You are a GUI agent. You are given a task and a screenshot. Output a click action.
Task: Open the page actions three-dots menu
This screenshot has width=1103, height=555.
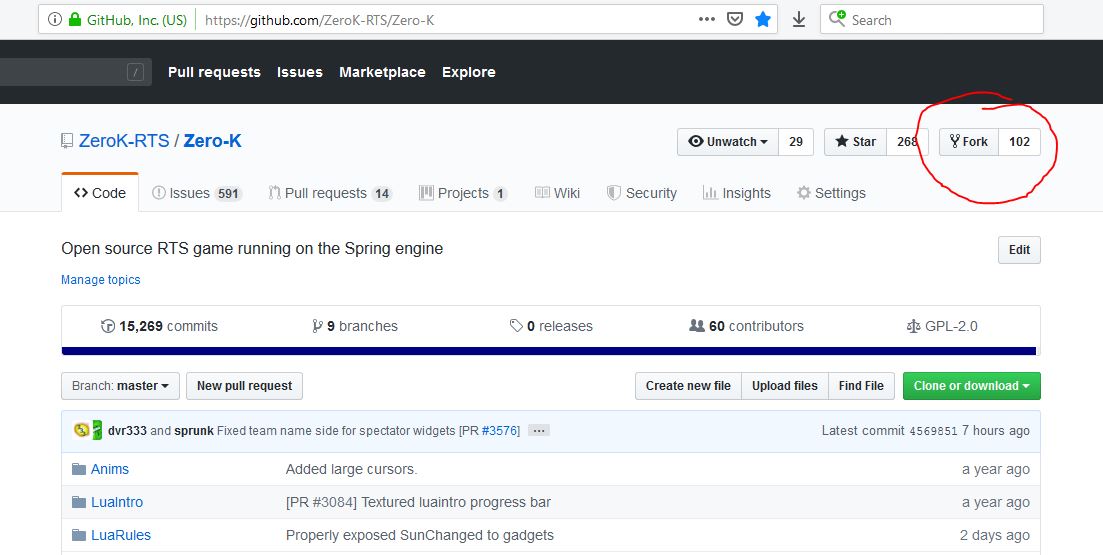(707, 20)
